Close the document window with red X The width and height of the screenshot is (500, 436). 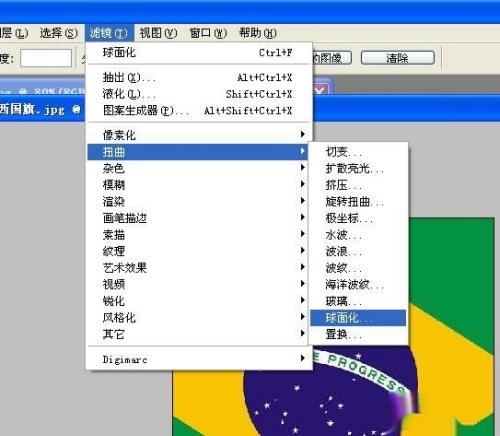[320, 89]
